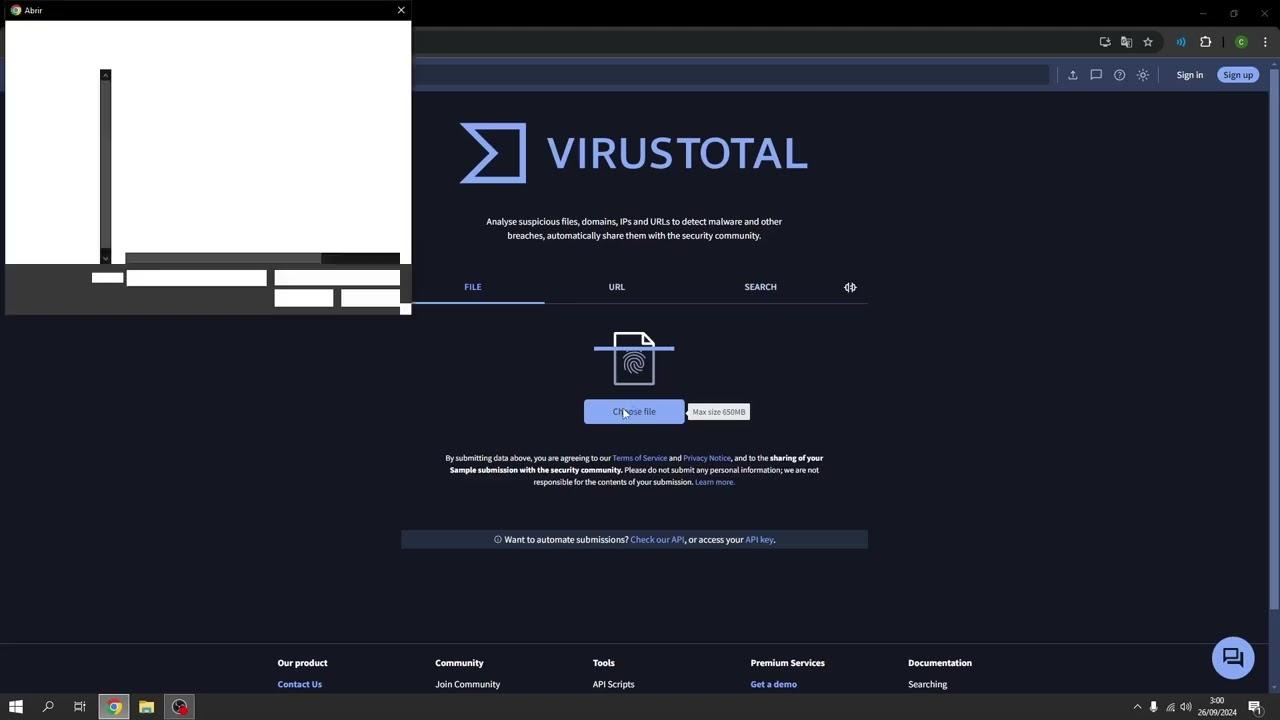The image size is (1280, 720).
Task: Click the translate page icon in address bar
Action: (x=1126, y=42)
